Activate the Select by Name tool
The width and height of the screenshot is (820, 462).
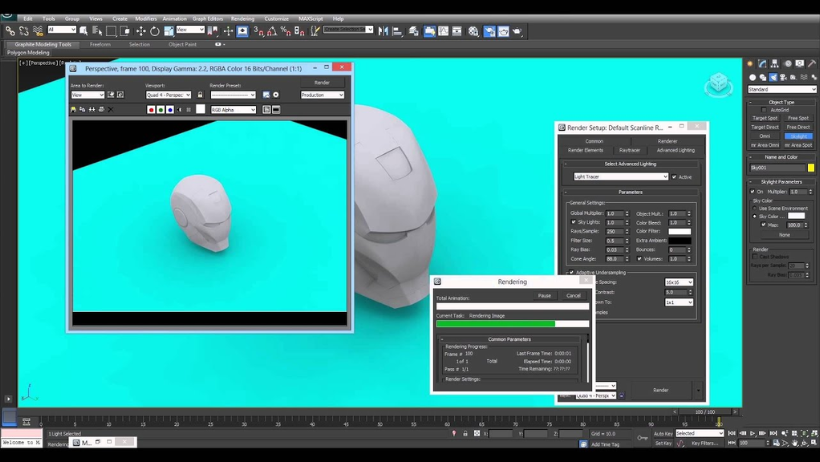pos(97,31)
